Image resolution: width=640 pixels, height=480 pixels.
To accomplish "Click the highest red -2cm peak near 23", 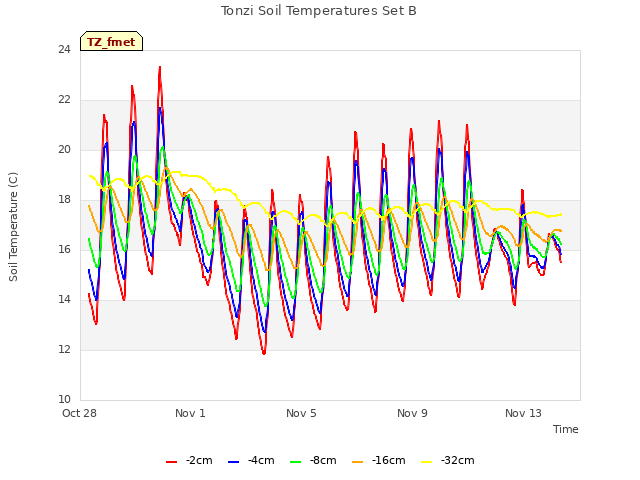I will (x=160, y=67).
